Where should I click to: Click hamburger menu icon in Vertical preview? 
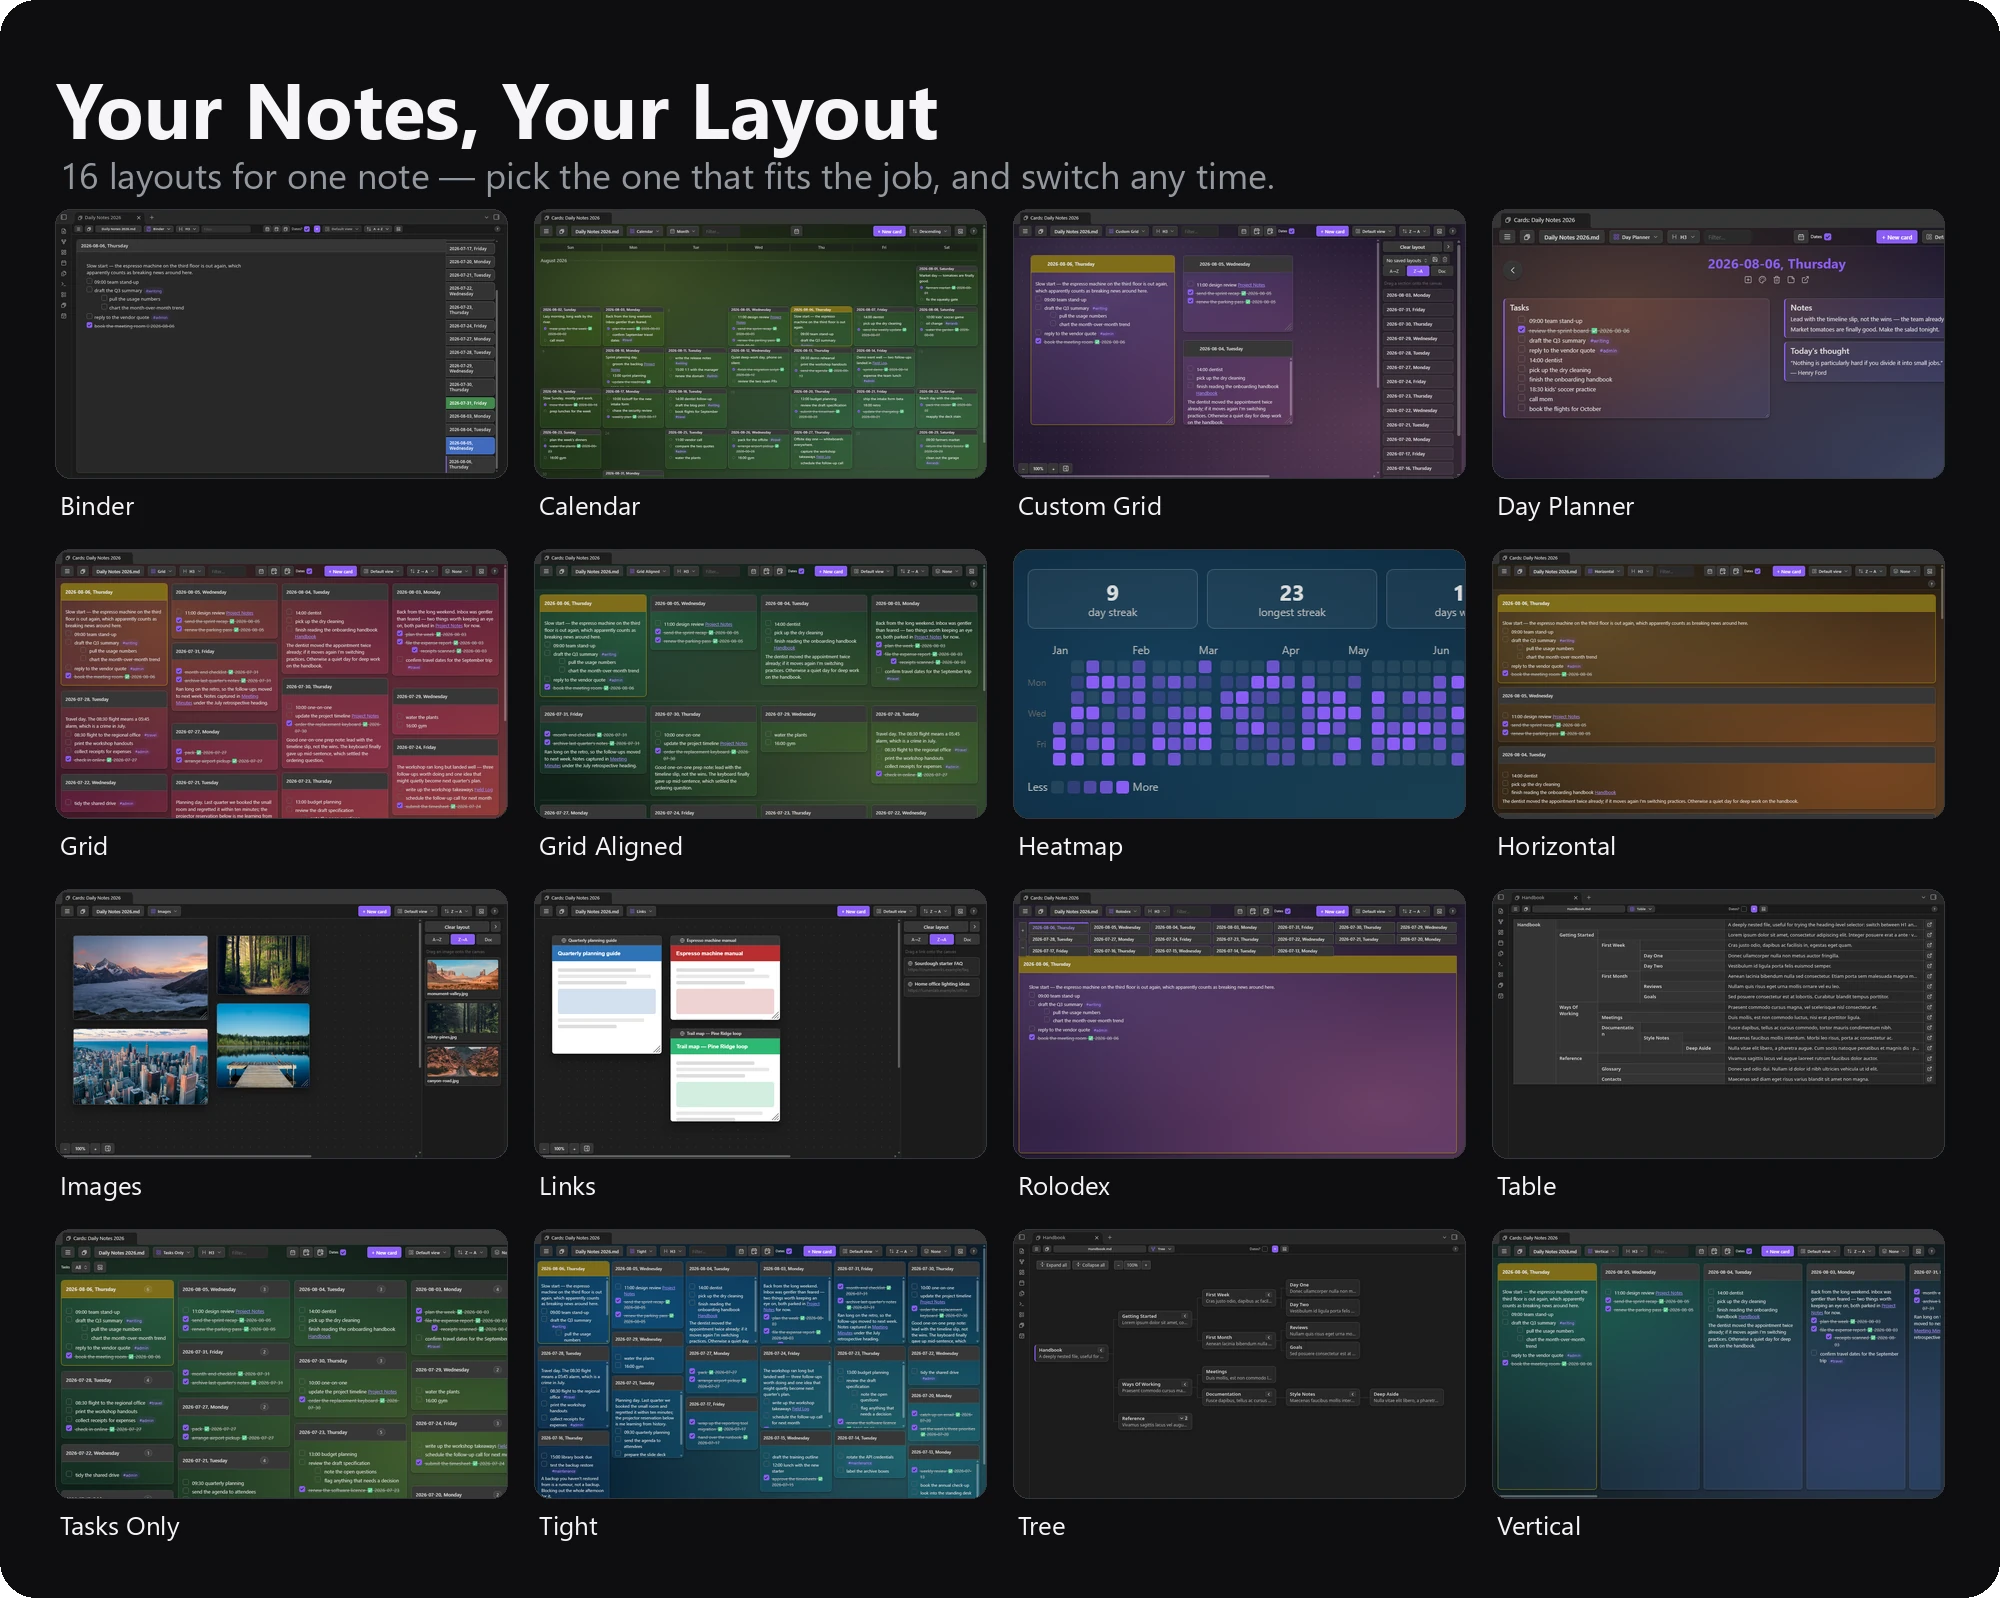pyautogui.click(x=1504, y=1251)
